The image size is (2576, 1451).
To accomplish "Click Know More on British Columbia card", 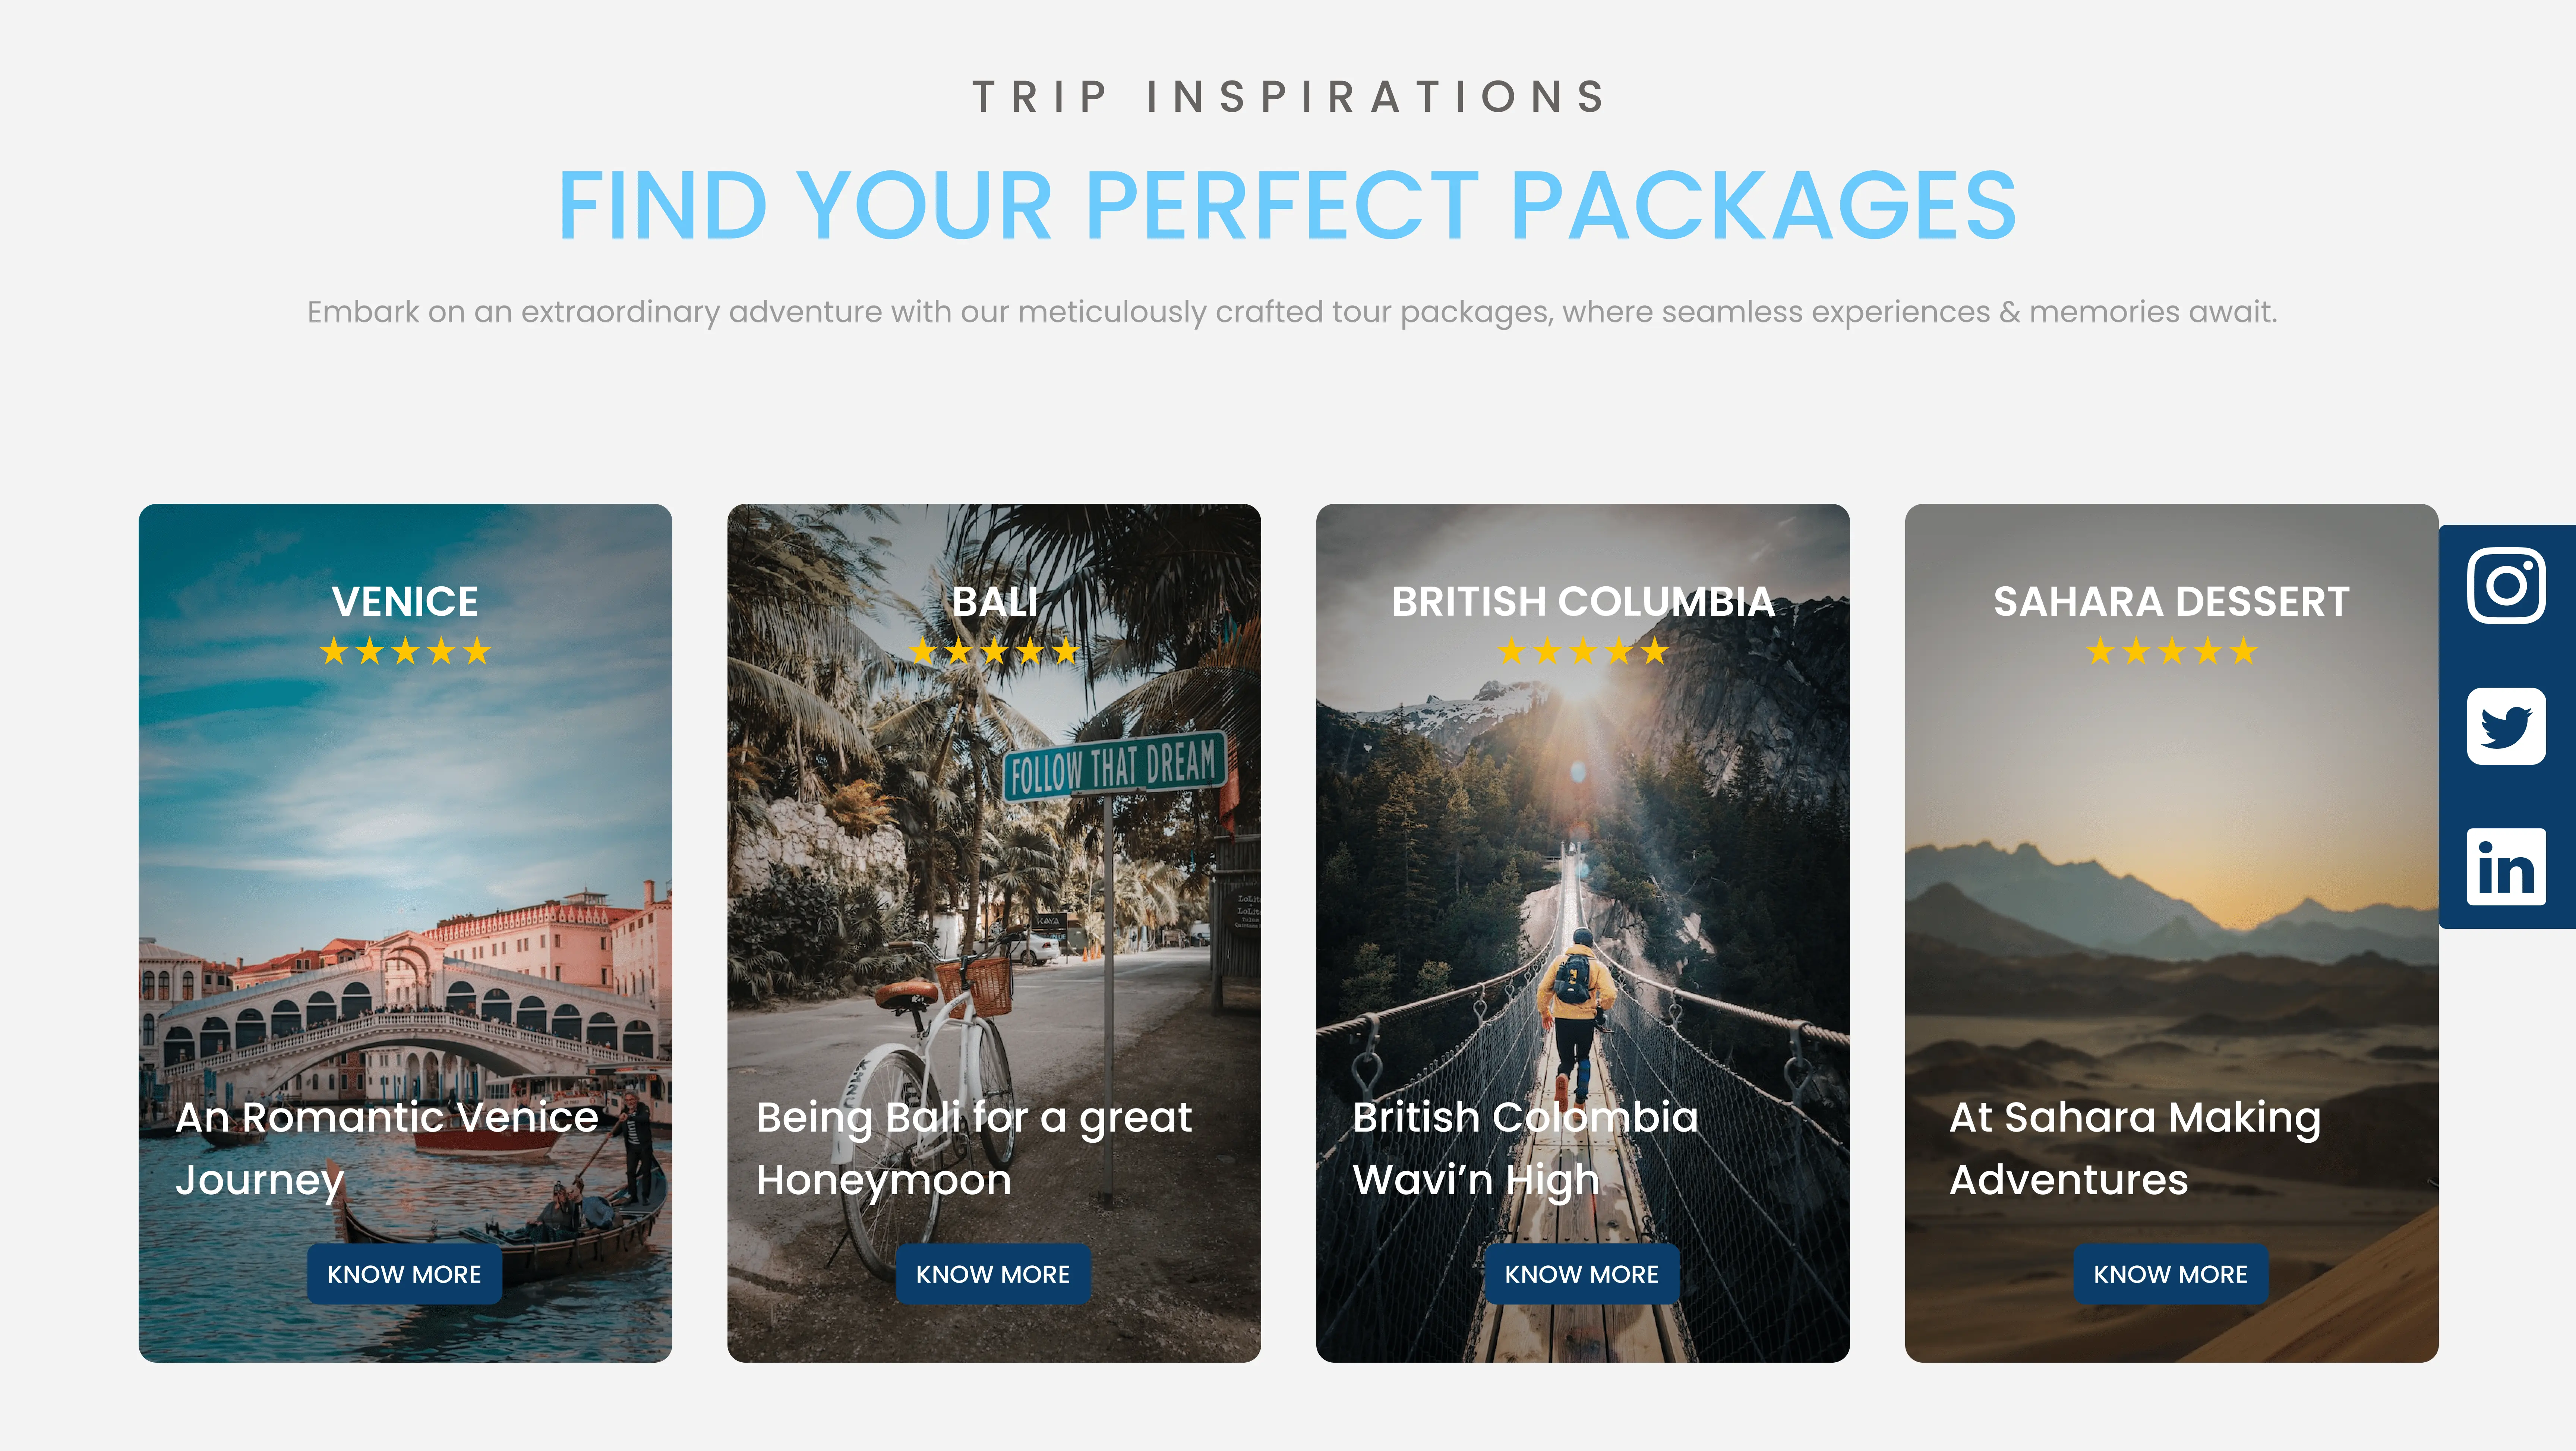I will point(1582,1274).
